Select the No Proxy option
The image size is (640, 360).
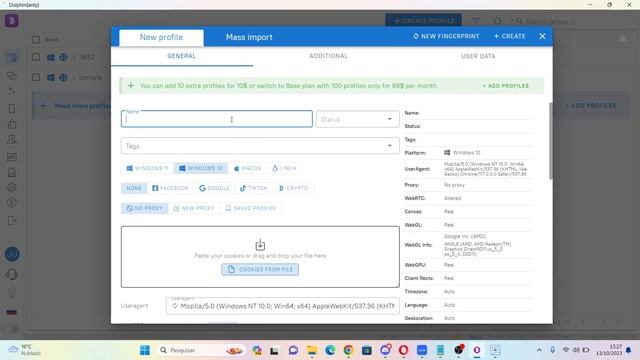(144, 208)
